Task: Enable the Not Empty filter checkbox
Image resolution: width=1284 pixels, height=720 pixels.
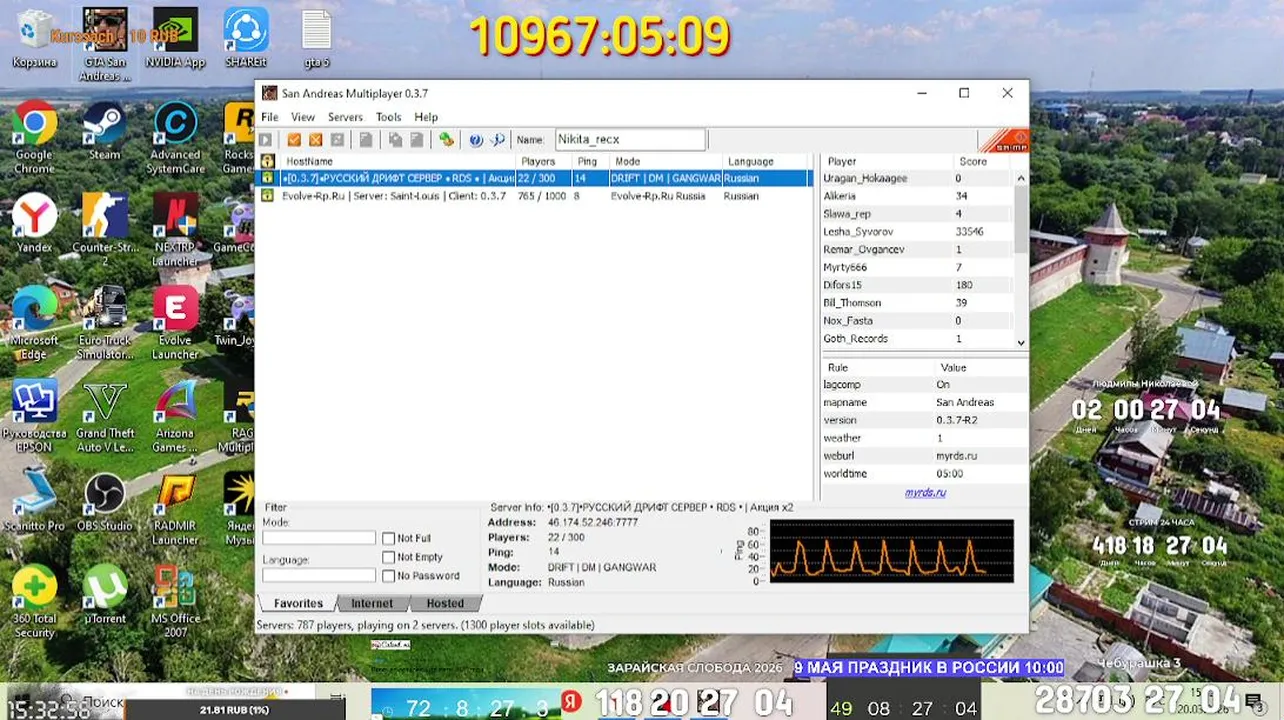Action: 389,557
